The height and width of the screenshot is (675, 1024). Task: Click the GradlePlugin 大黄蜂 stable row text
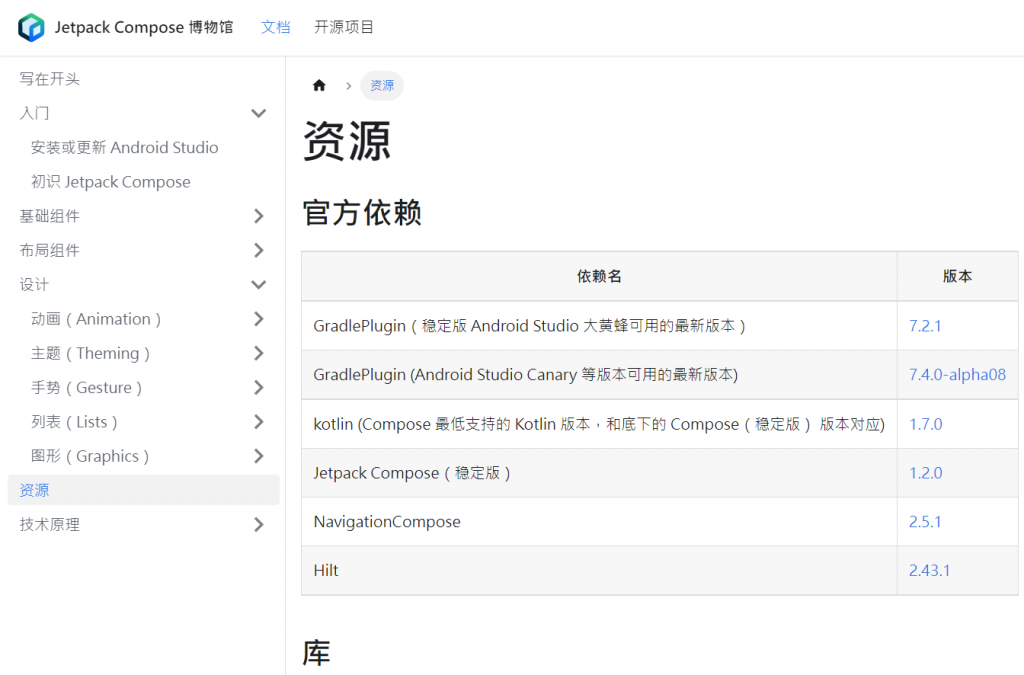click(x=530, y=326)
